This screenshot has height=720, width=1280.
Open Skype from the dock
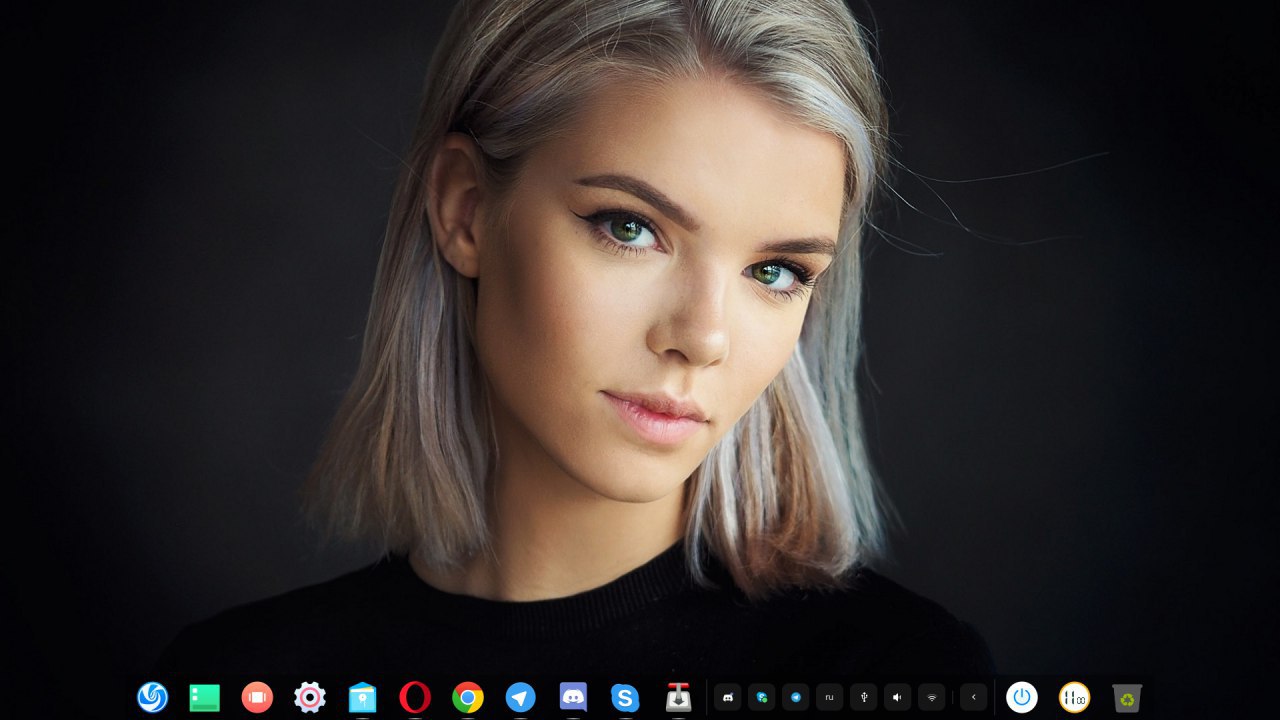[625, 697]
